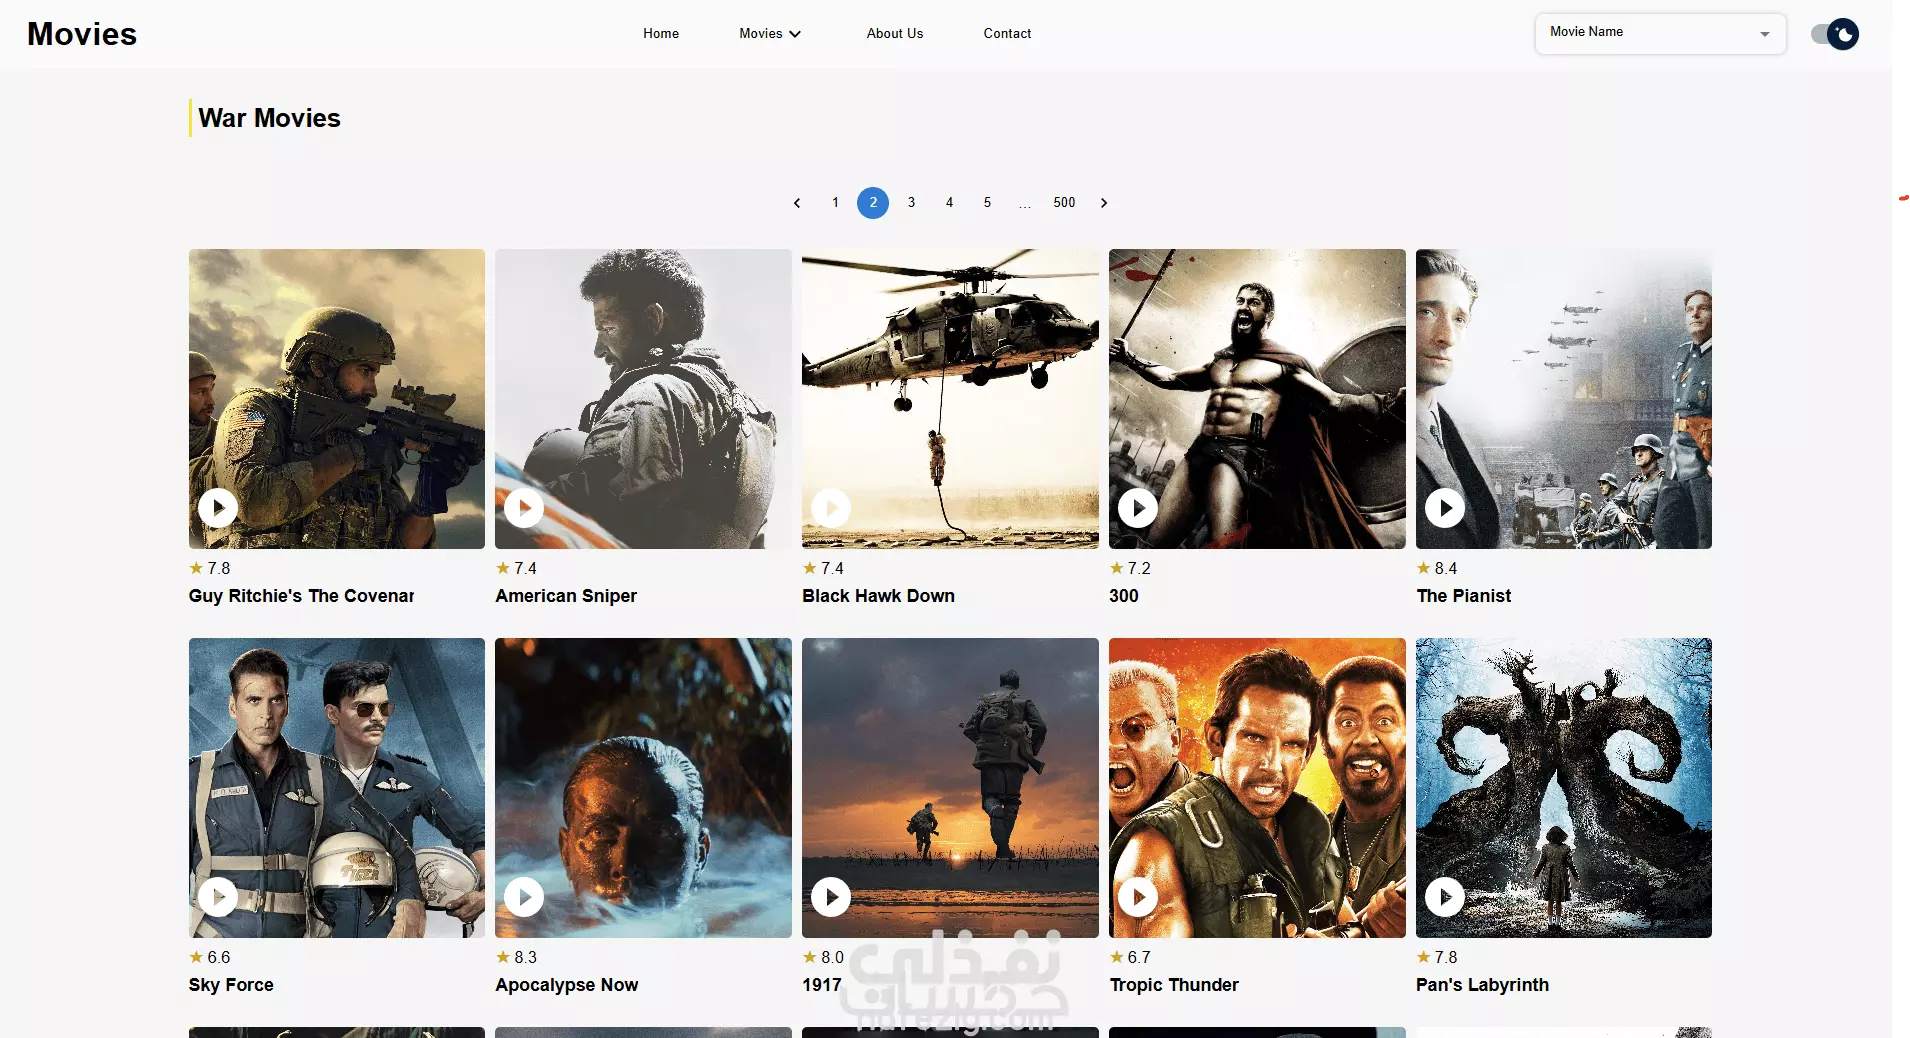Open the 1917 movie poster
The height and width of the screenshot is (1038, 1910).
(950, 788)
